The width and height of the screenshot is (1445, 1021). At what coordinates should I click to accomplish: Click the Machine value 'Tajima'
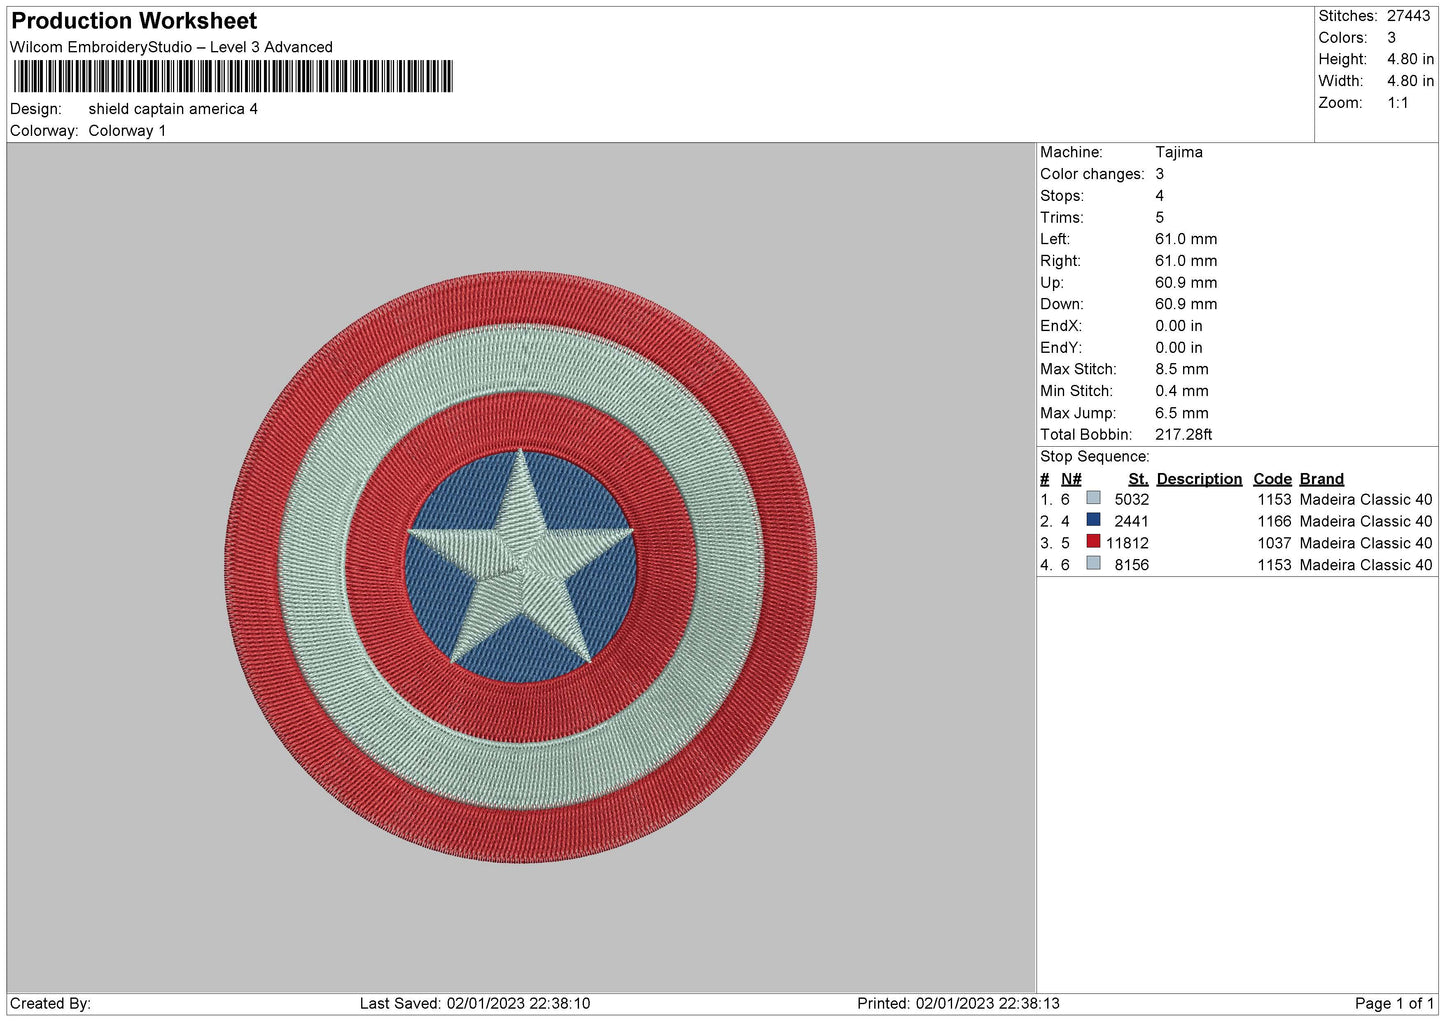coord(1179,152)
